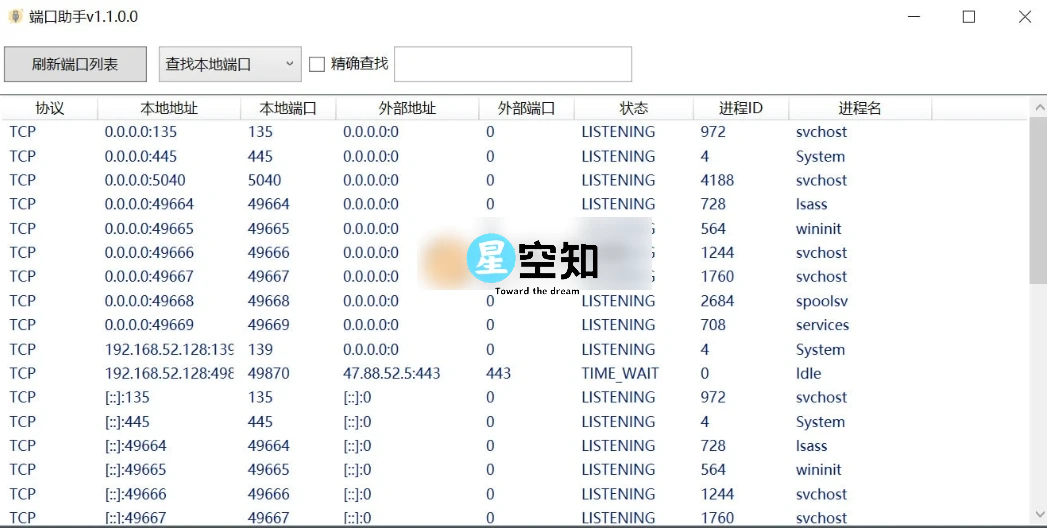Click scrollbar down arrow

tap(1039, 513)
